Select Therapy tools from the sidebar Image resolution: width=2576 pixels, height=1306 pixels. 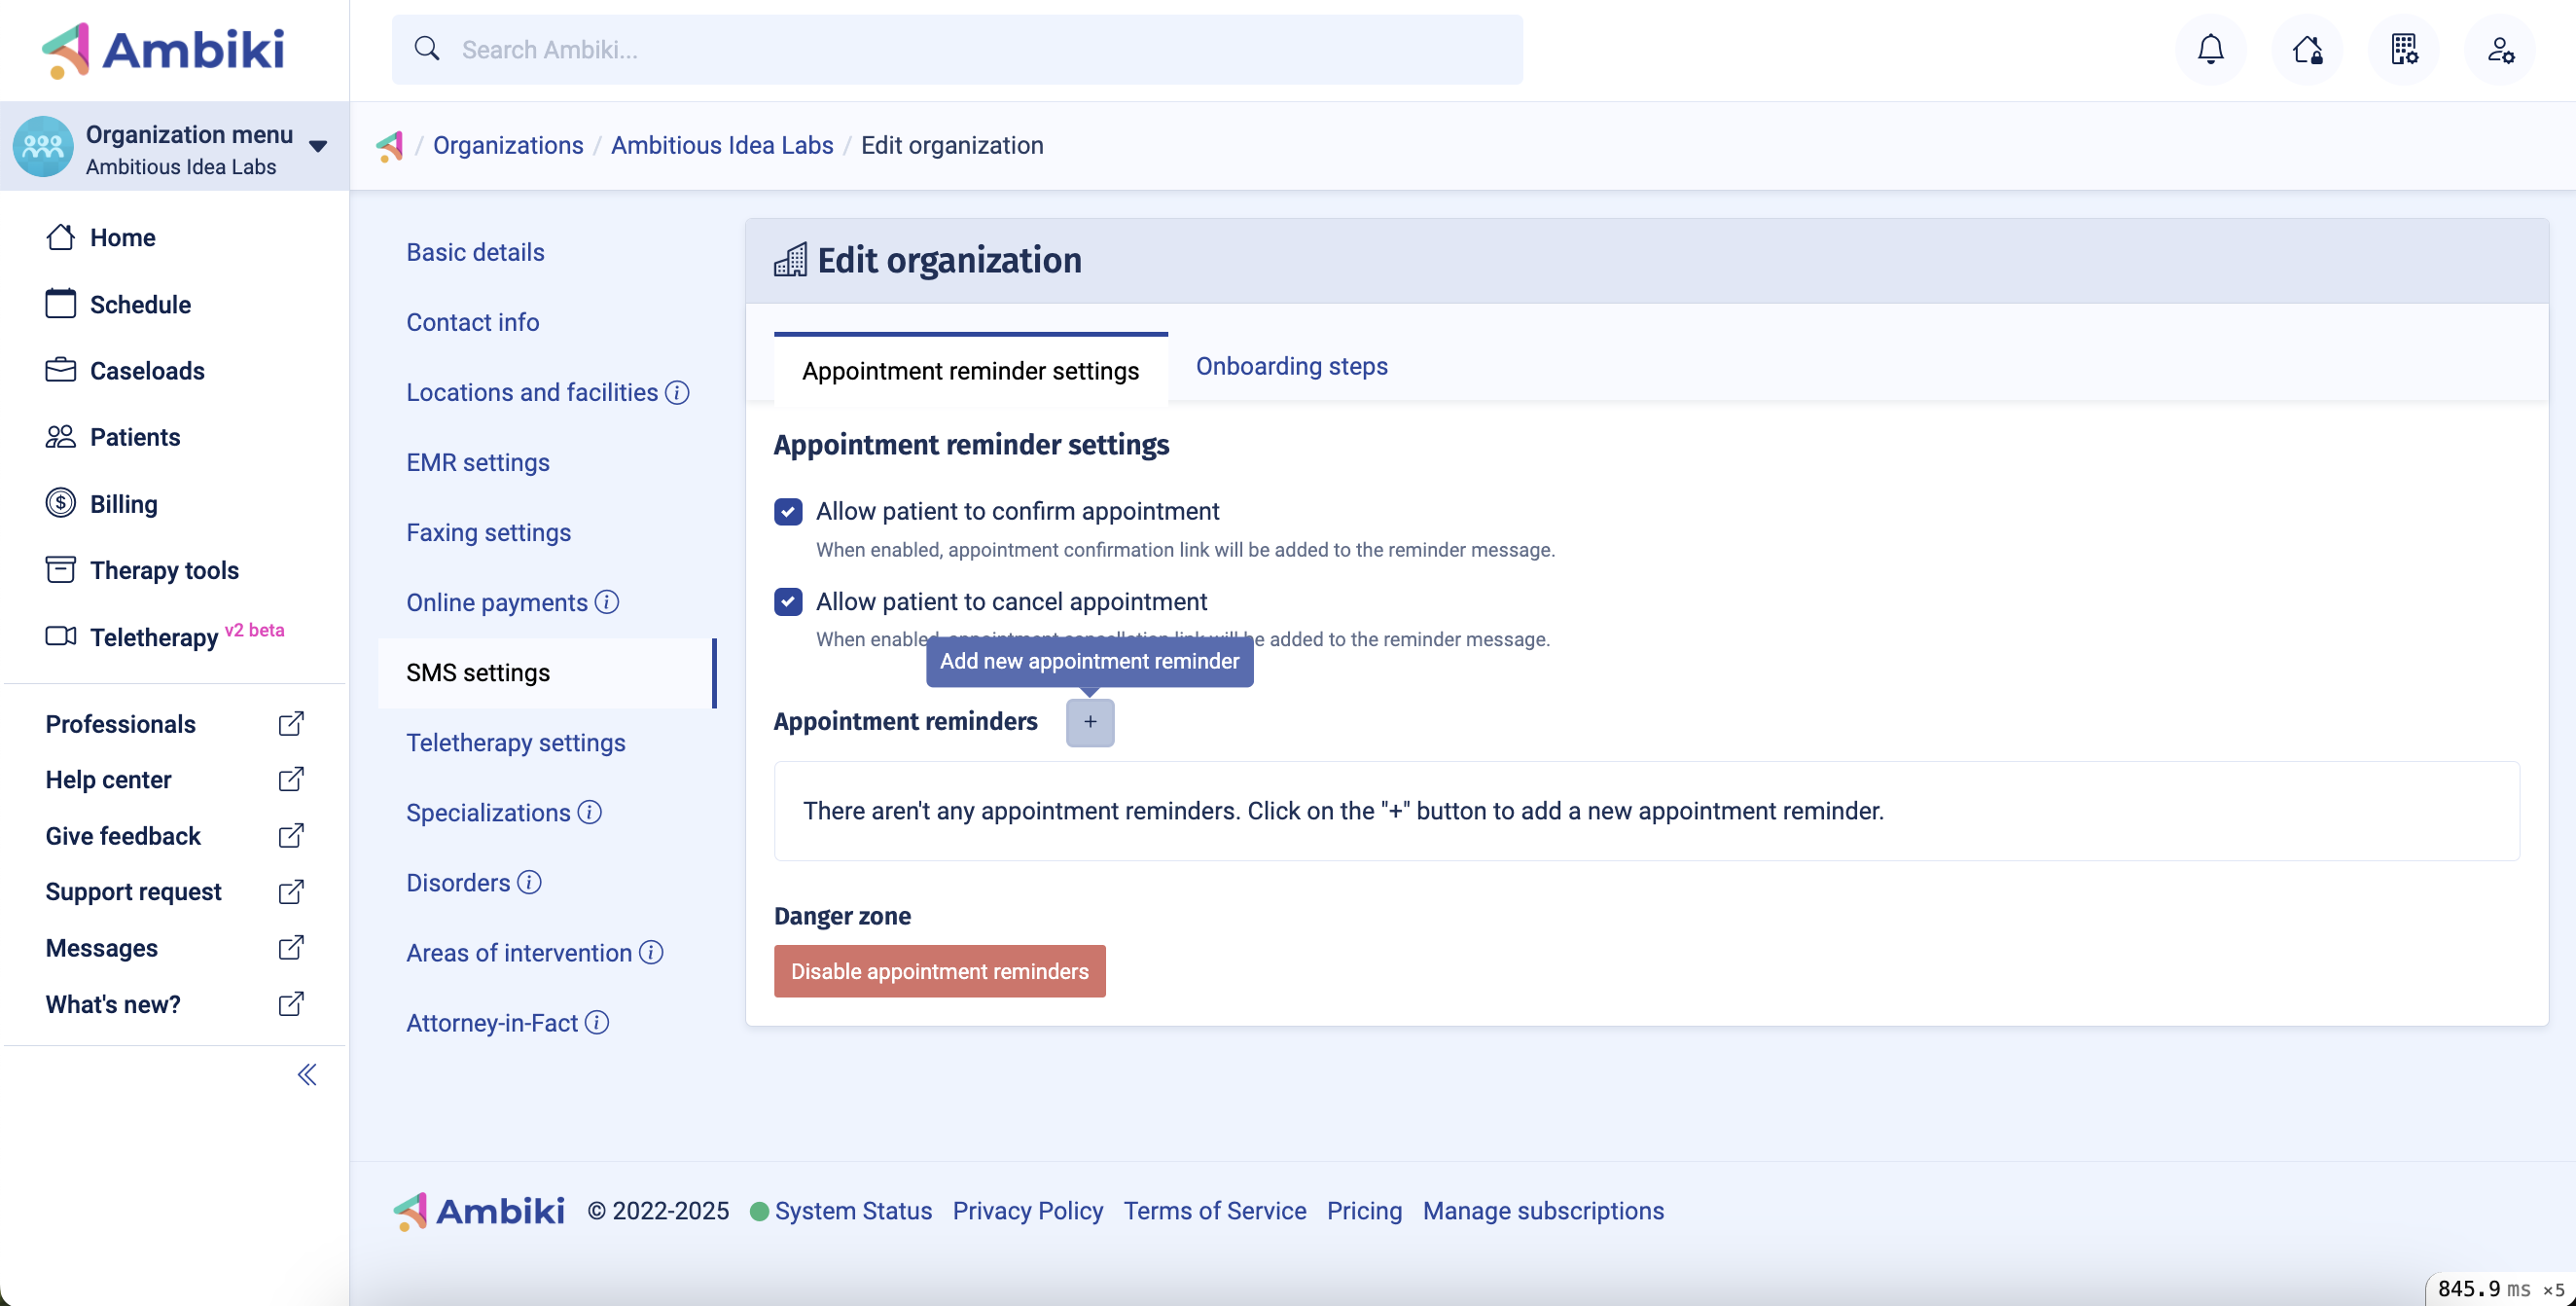click(x=164, y=570)
